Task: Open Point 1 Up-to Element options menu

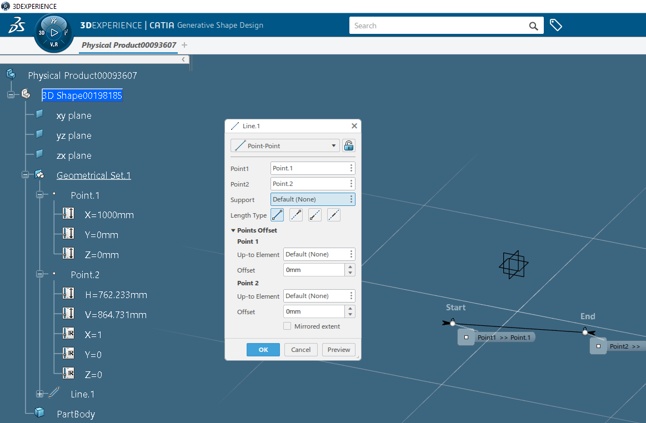Action: 351,254
